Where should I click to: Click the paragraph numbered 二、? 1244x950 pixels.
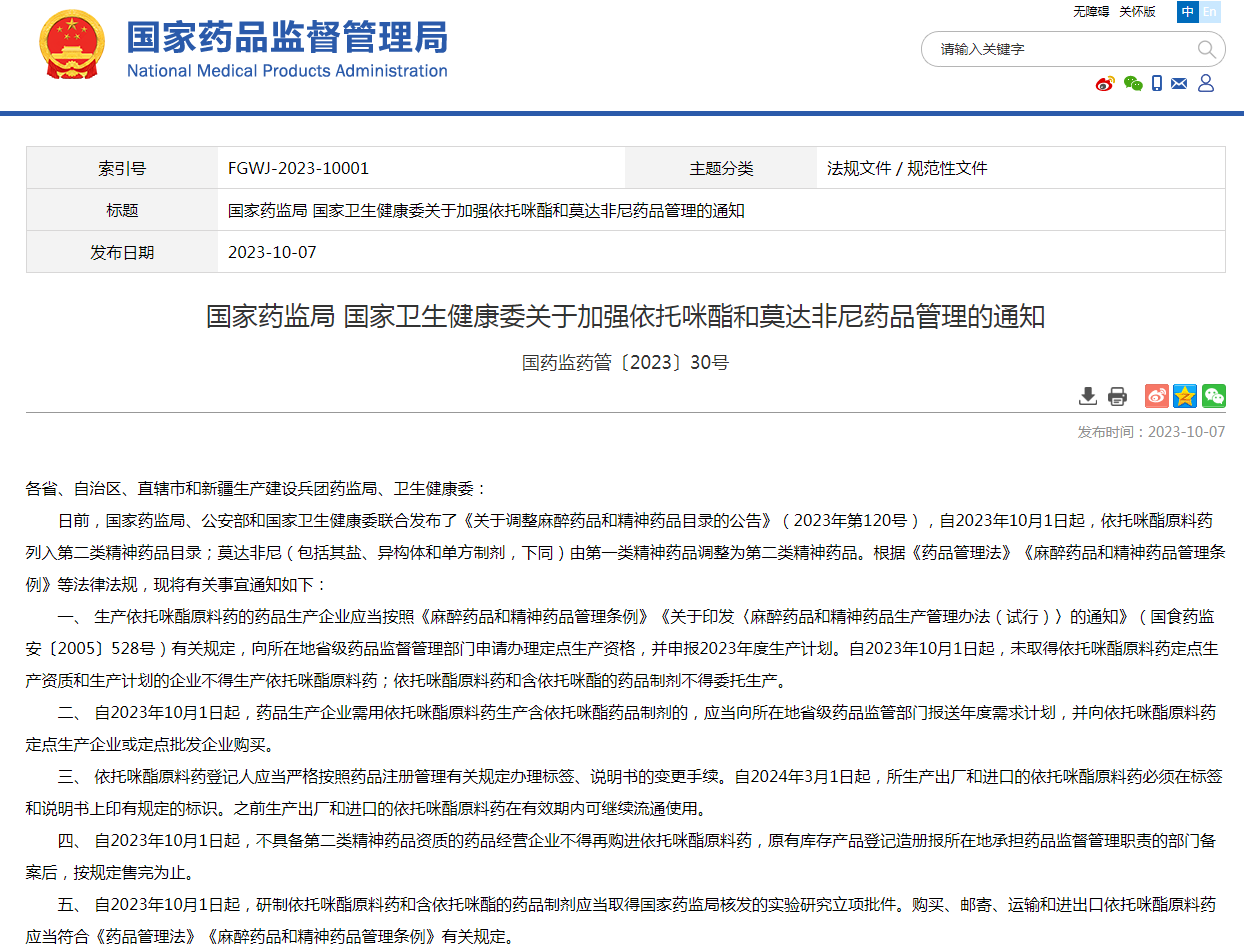coord(622,728)
